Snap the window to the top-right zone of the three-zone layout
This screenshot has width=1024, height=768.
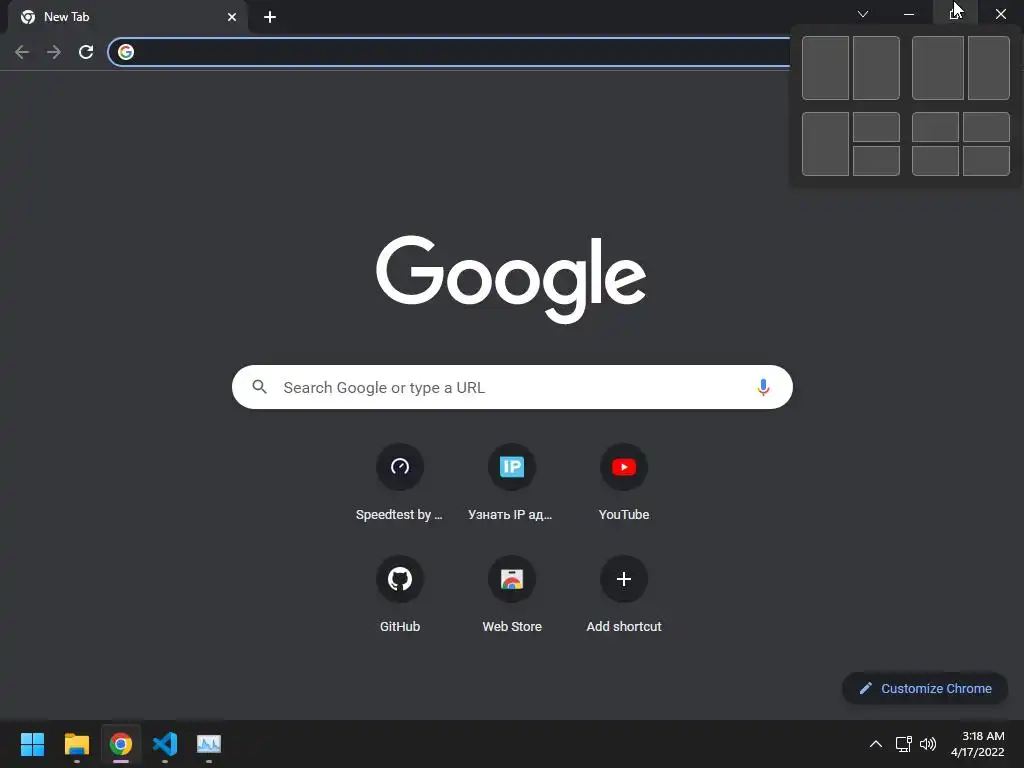tap(876, 127)
